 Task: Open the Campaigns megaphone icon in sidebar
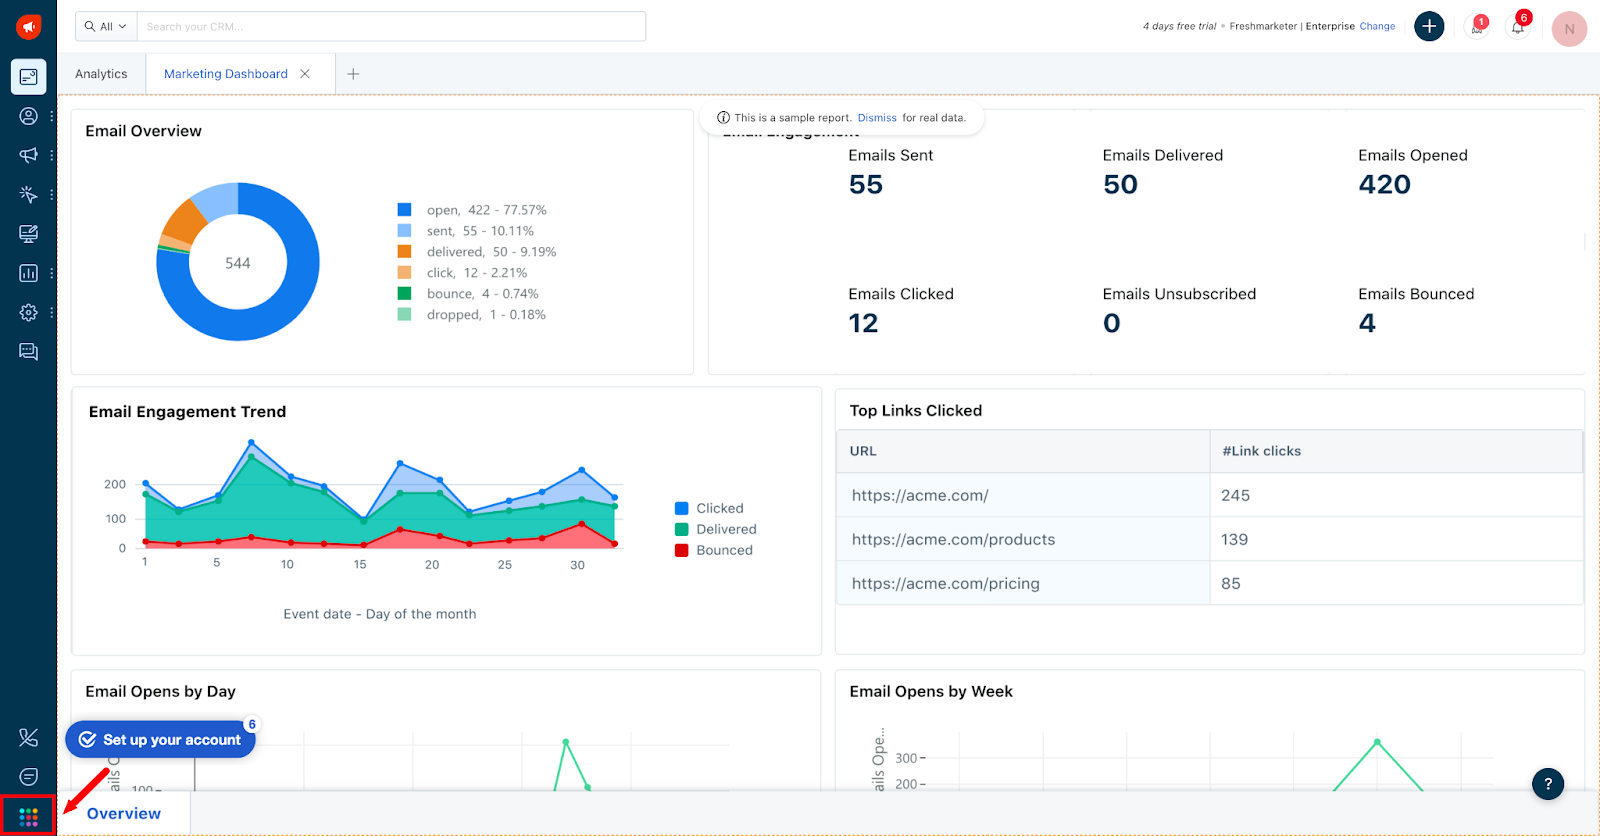28,155
